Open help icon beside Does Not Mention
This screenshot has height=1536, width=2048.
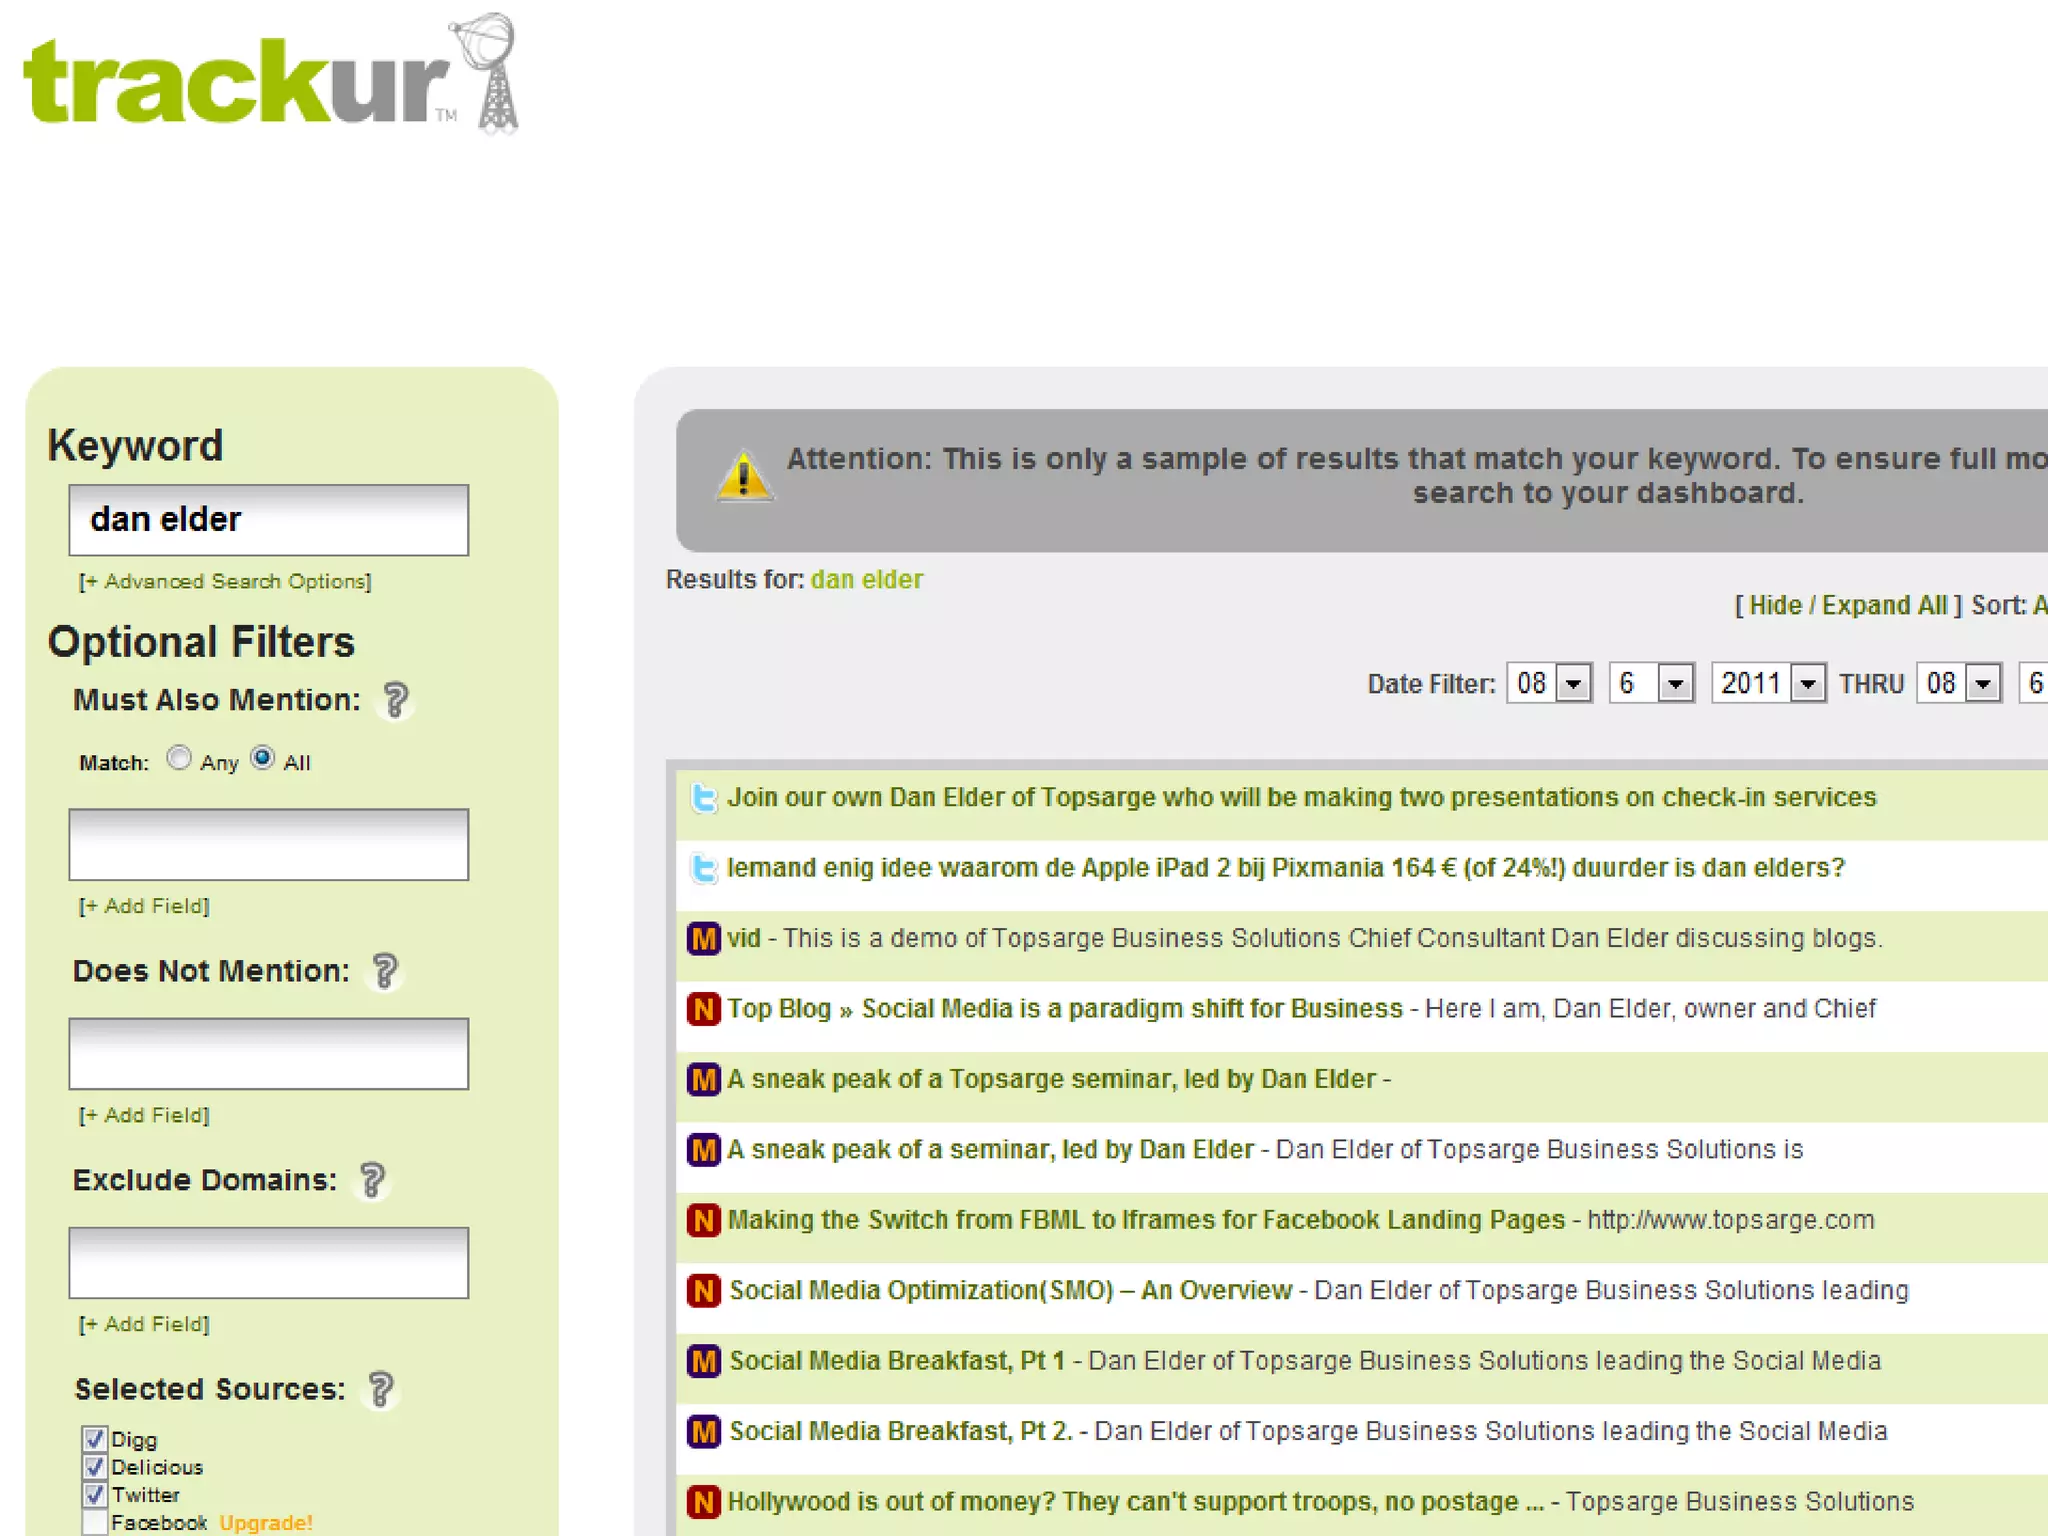[x=385, y=971]
